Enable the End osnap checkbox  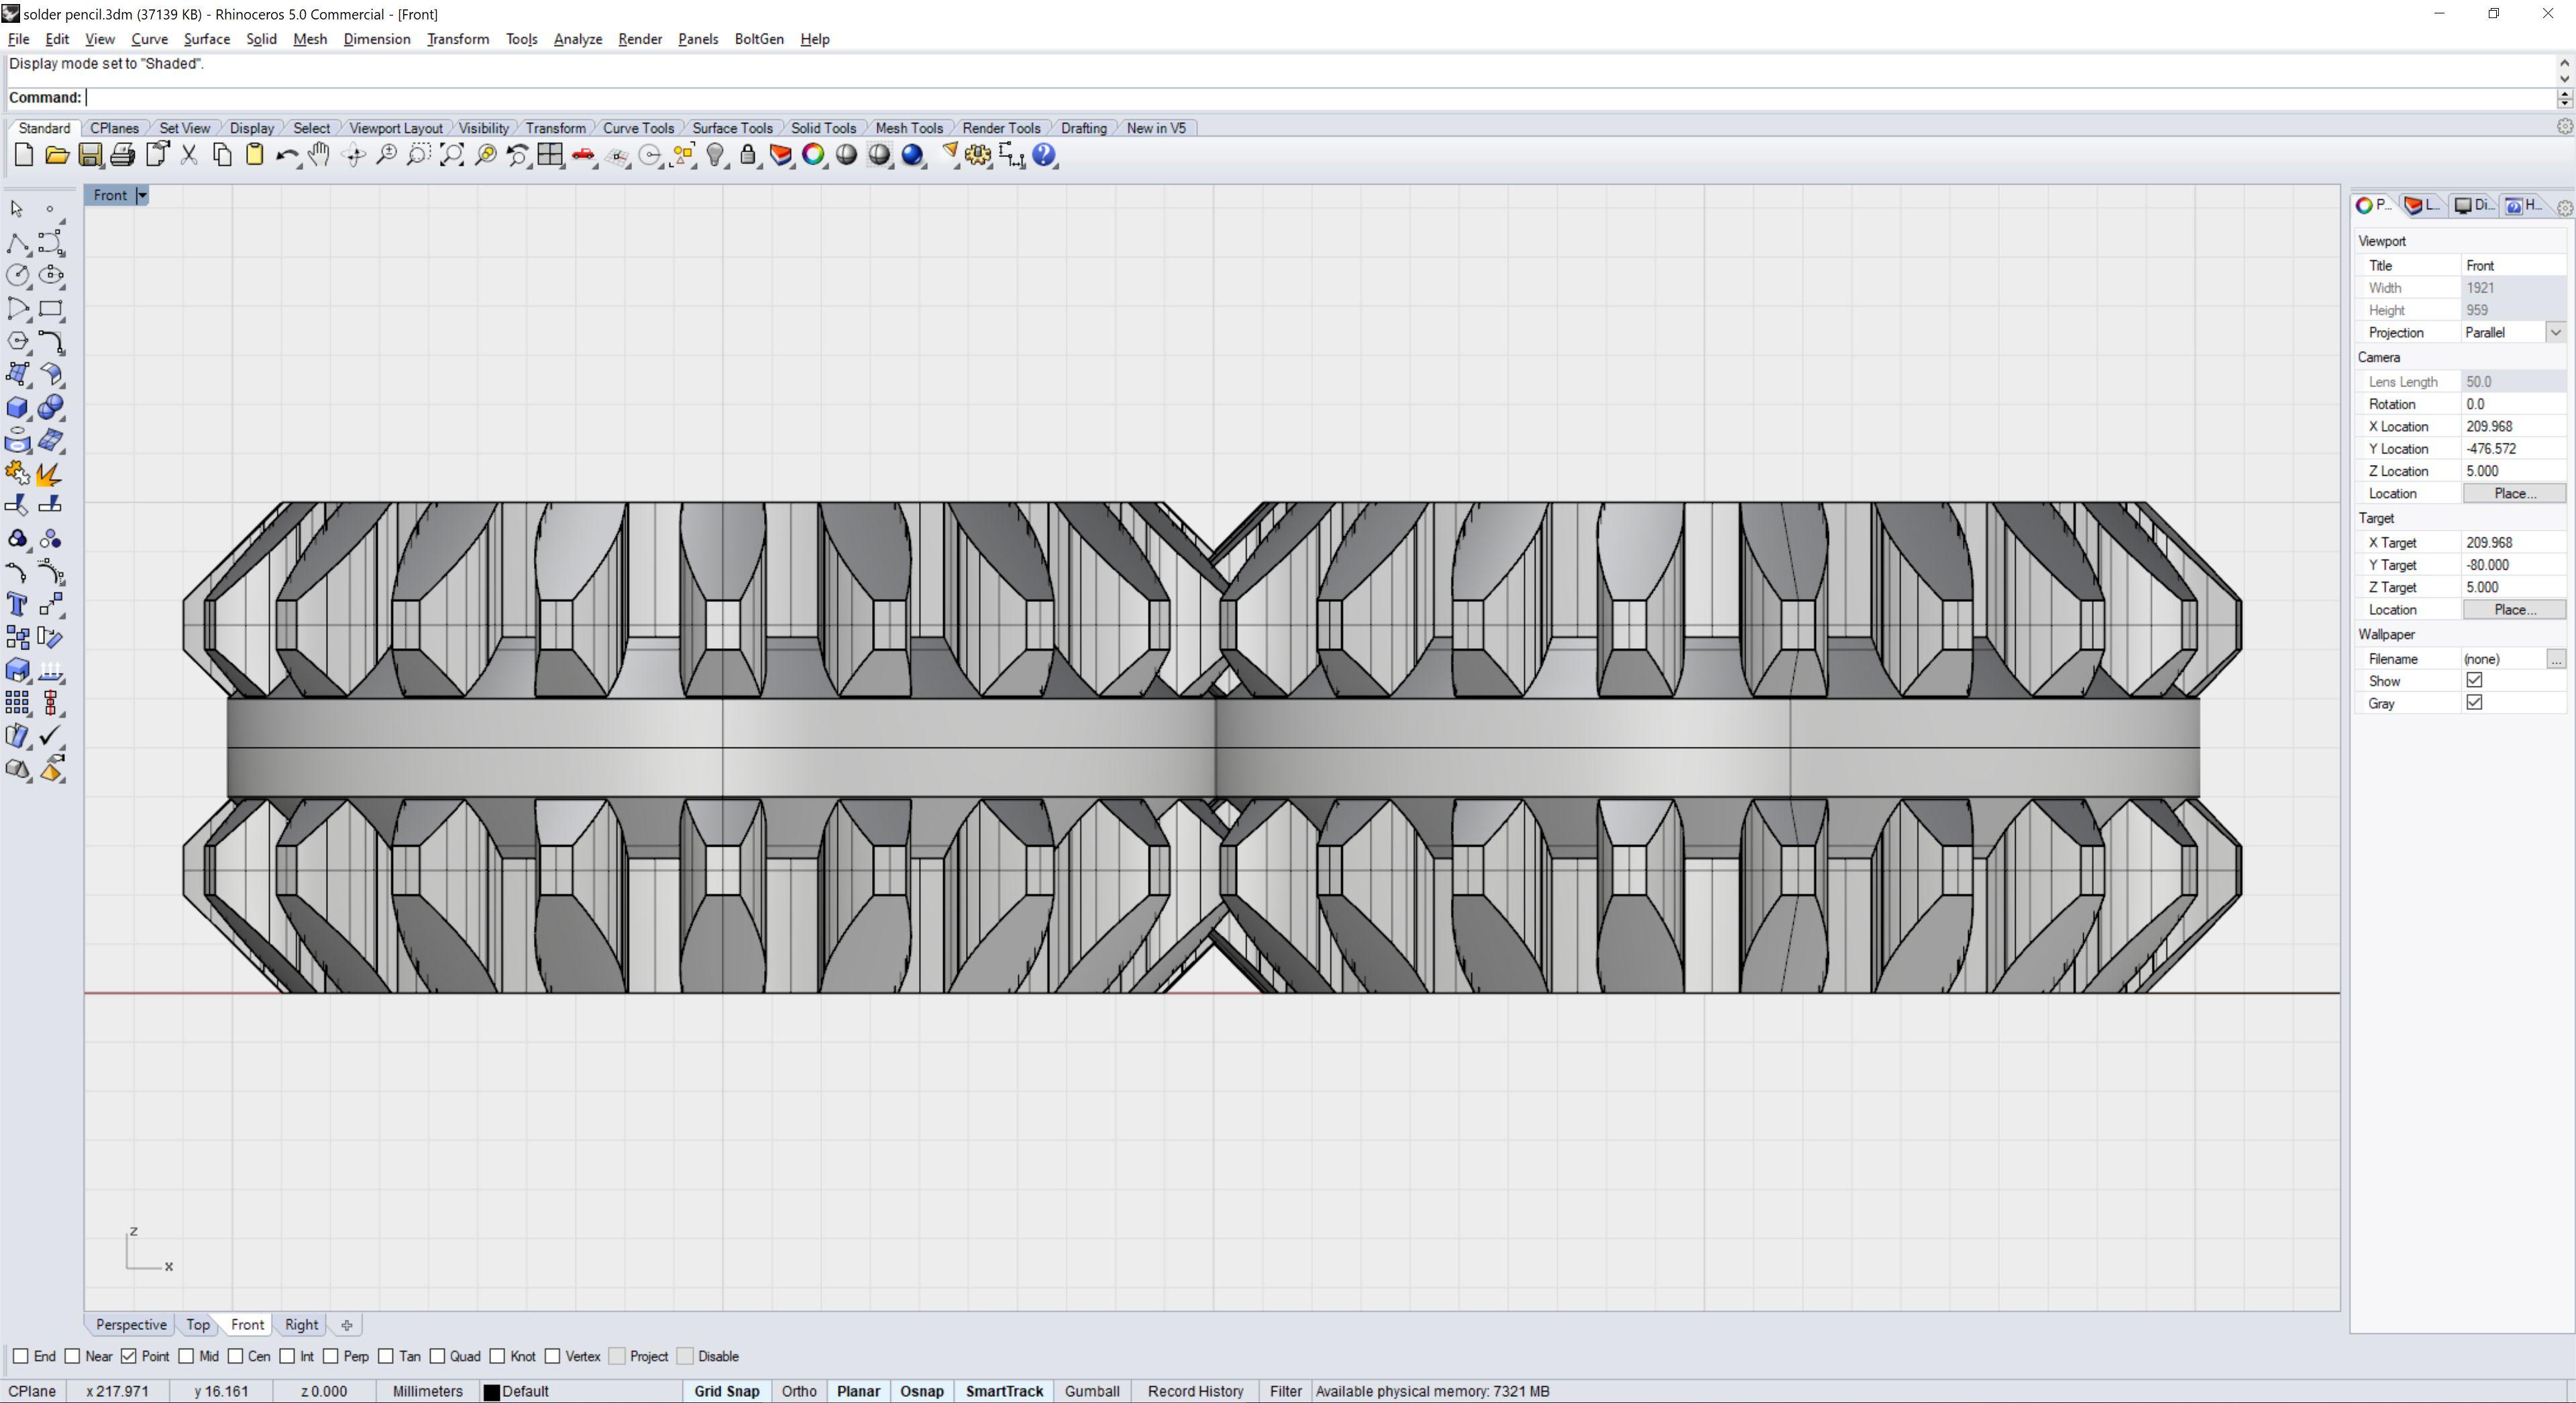pyautogui.click(x=21, y=1356)
